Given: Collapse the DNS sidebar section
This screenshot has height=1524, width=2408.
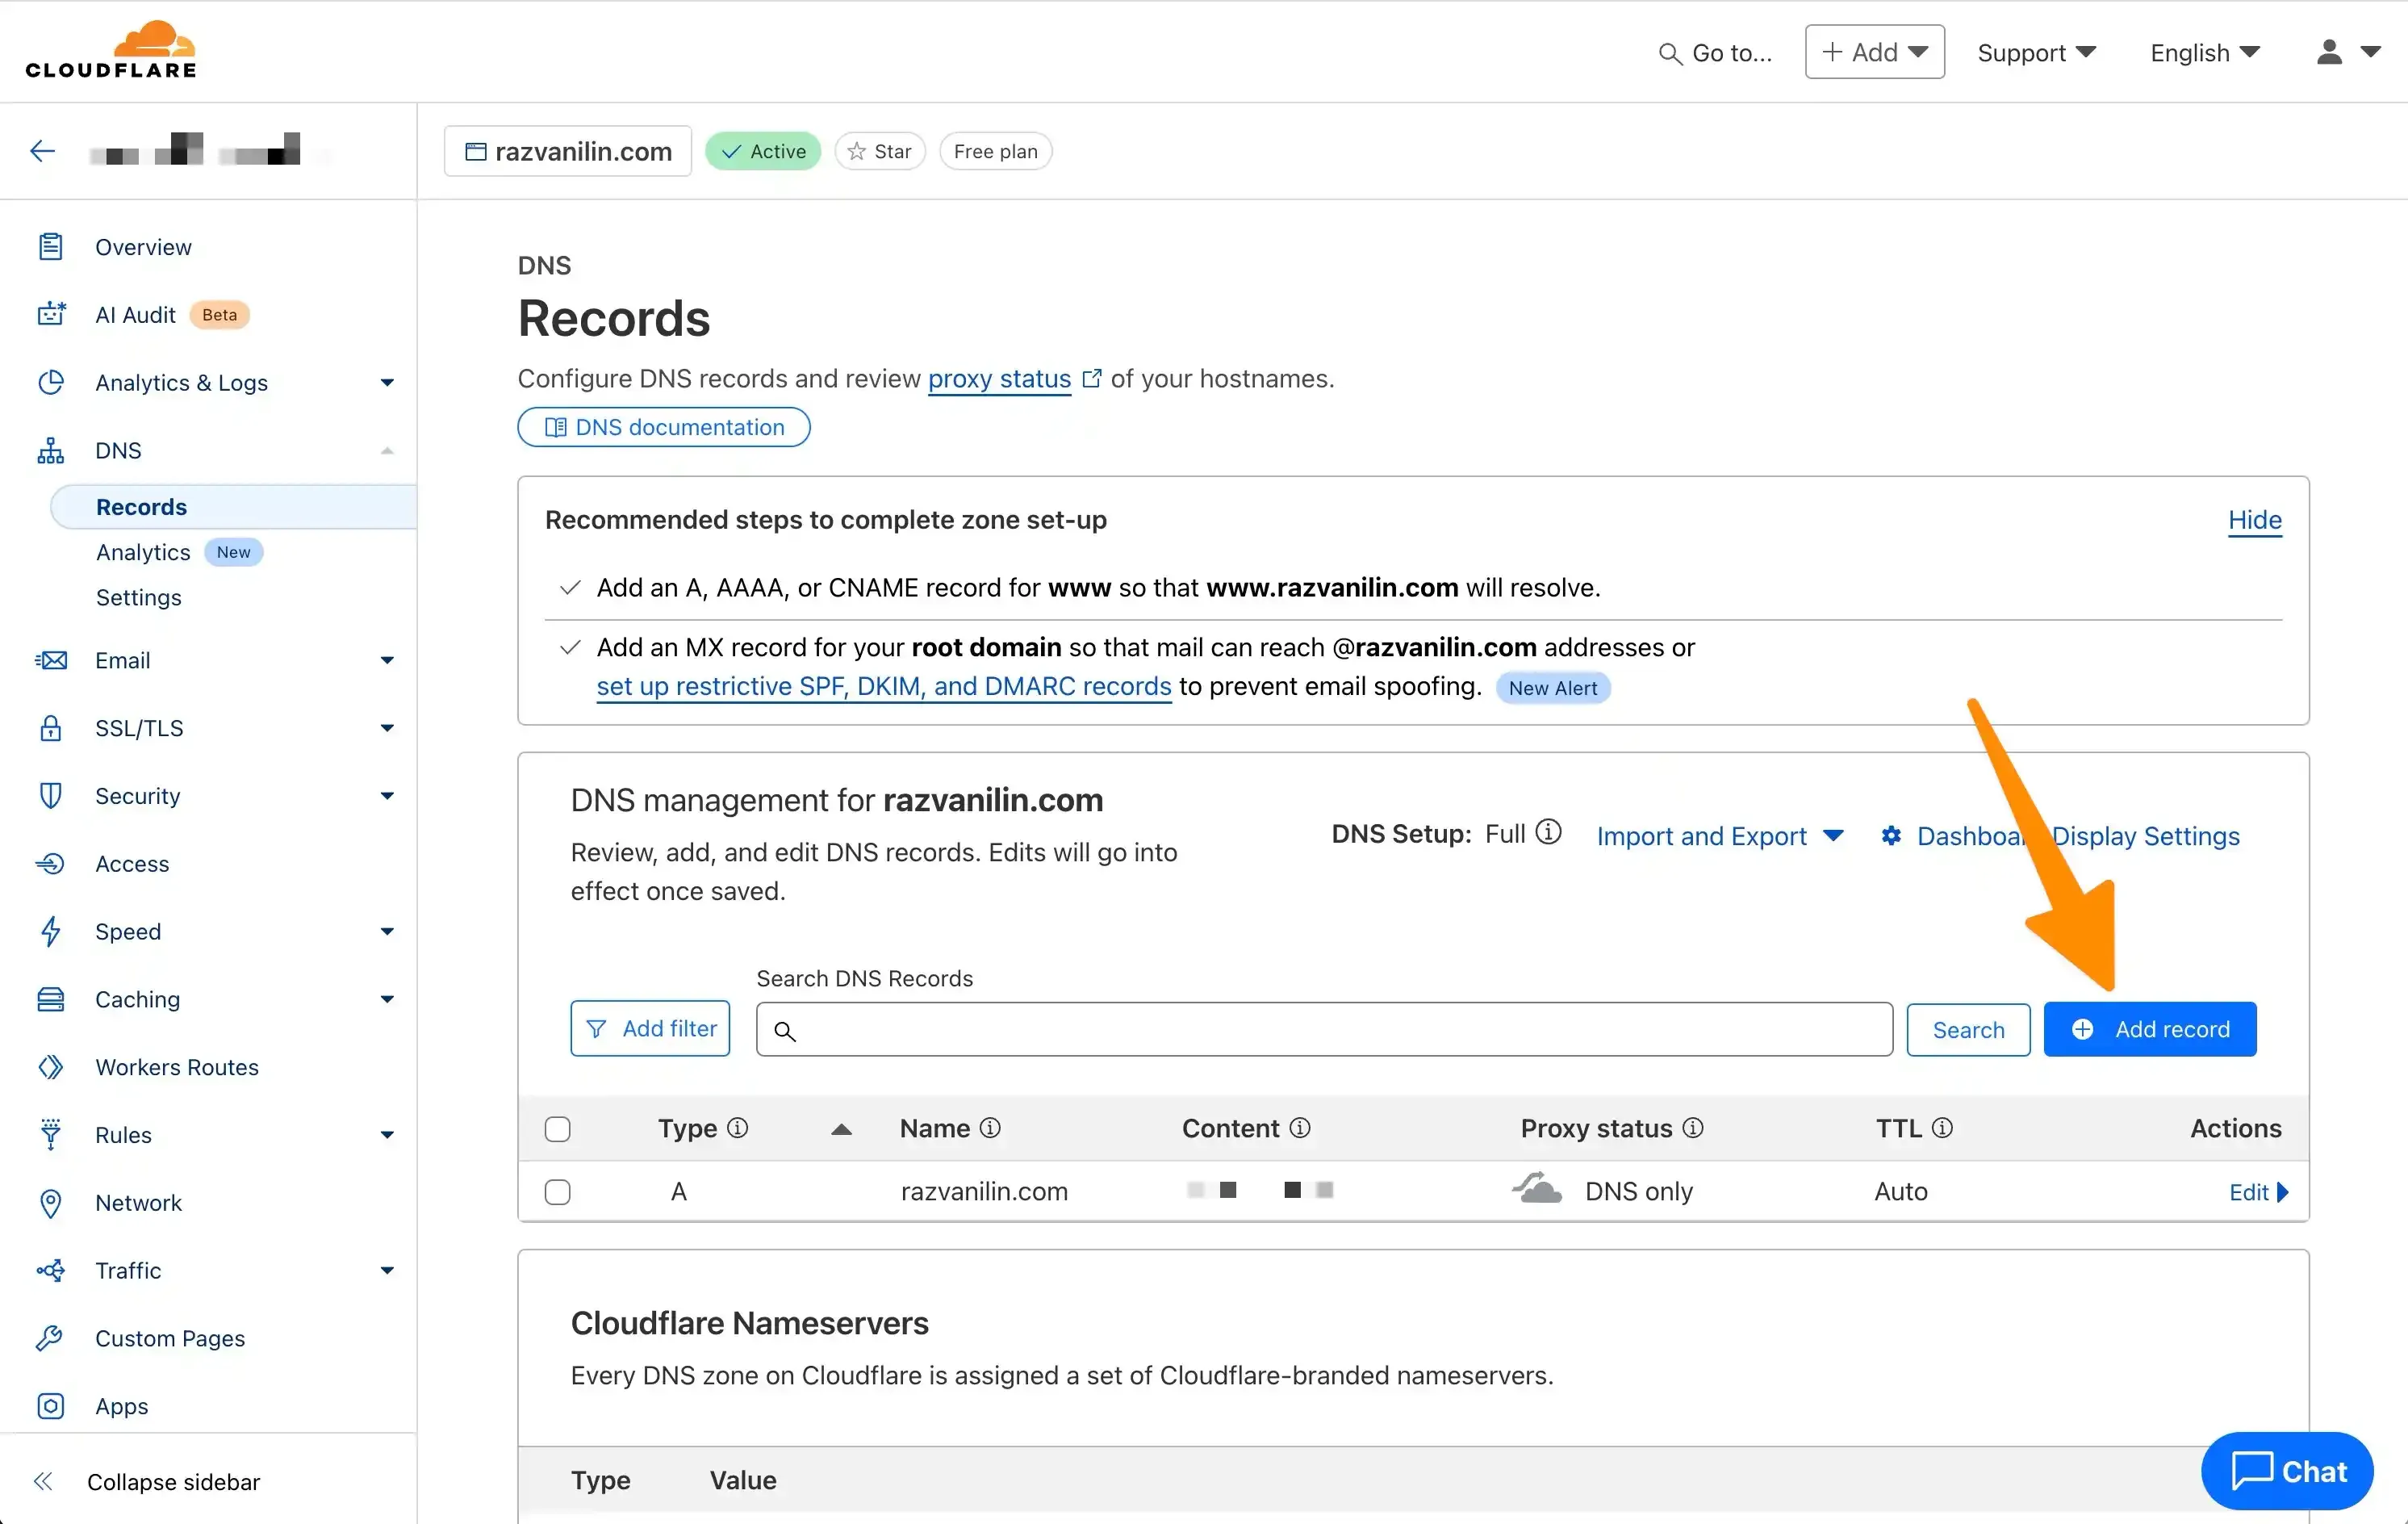Looking at the screenshot, I should pyautogui.click(x=387, y=450).
